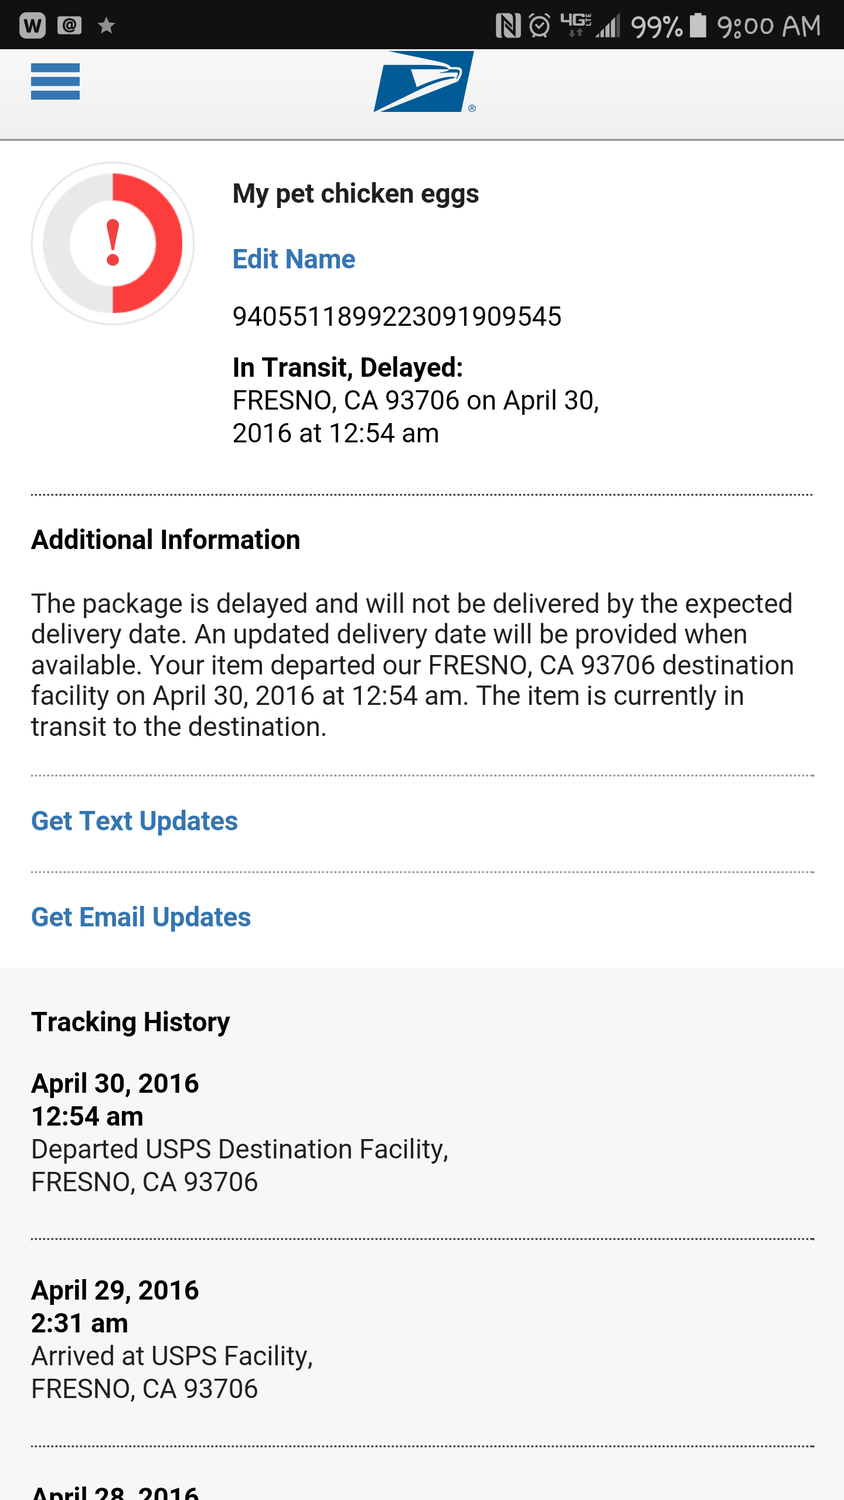Tap the NFC status icon
The width and height of the screenshot is (844, 1500).
click(x=508, y=25)
